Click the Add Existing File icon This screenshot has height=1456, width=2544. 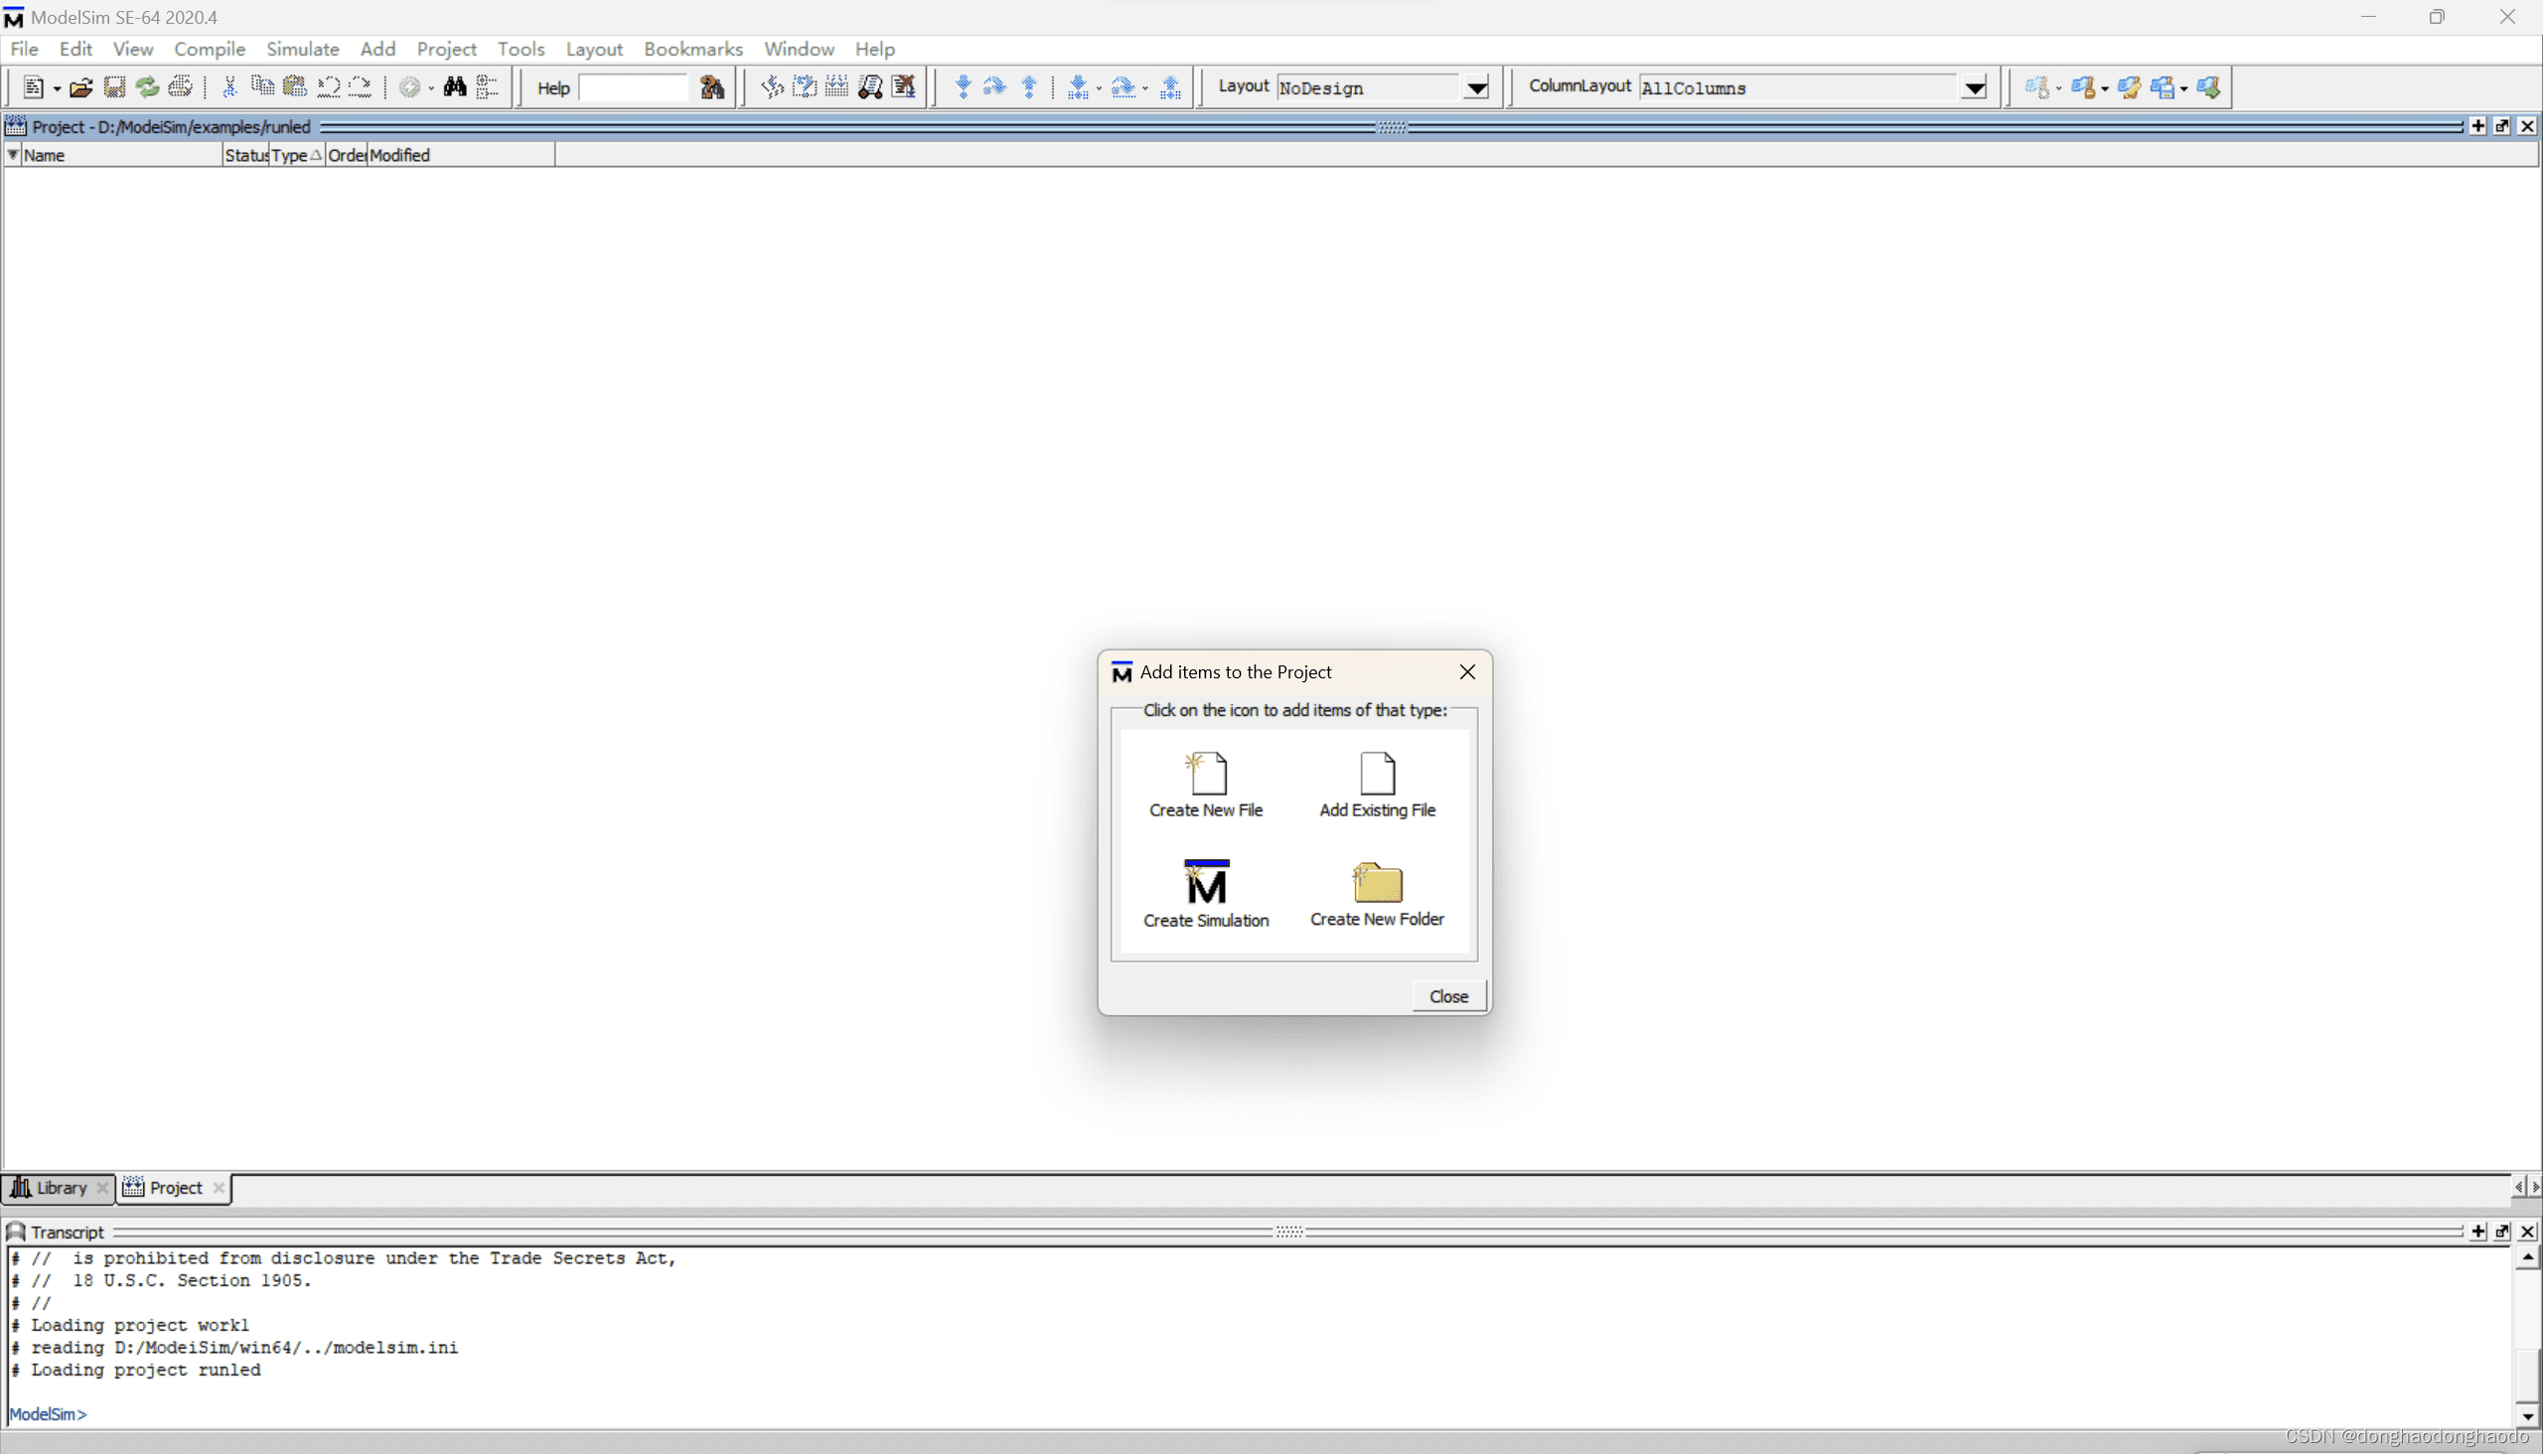(1377, 774)
